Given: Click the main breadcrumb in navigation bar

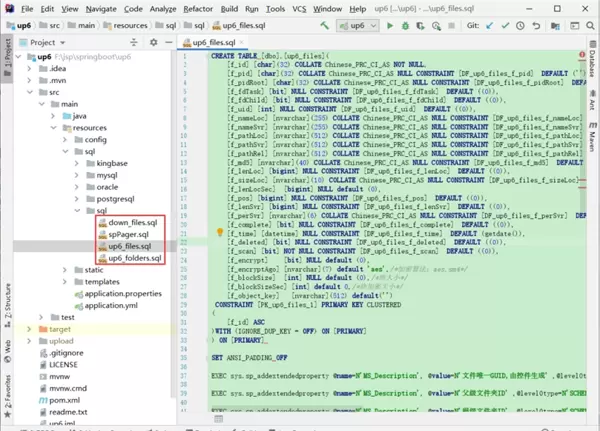Looking at the screenshot, I should click(86, 26).
